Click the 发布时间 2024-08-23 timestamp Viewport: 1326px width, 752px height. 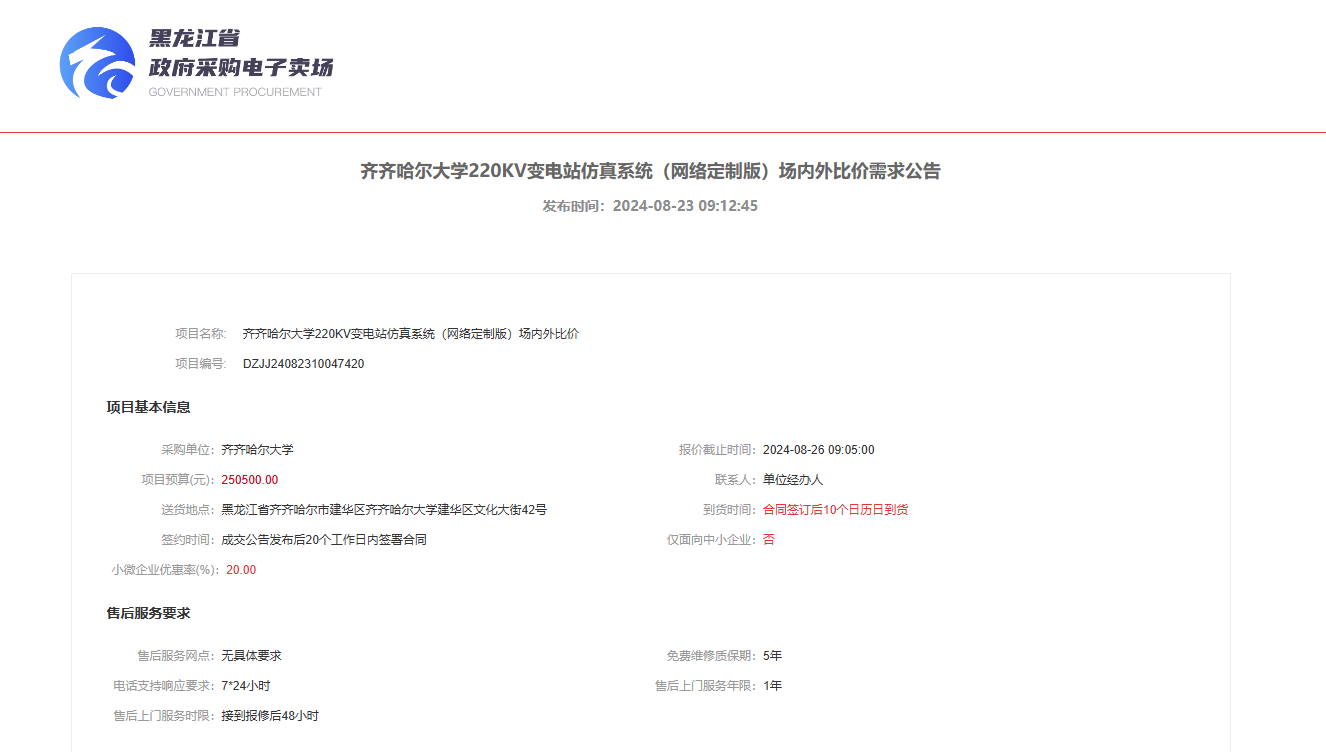[x=650, y=206]
